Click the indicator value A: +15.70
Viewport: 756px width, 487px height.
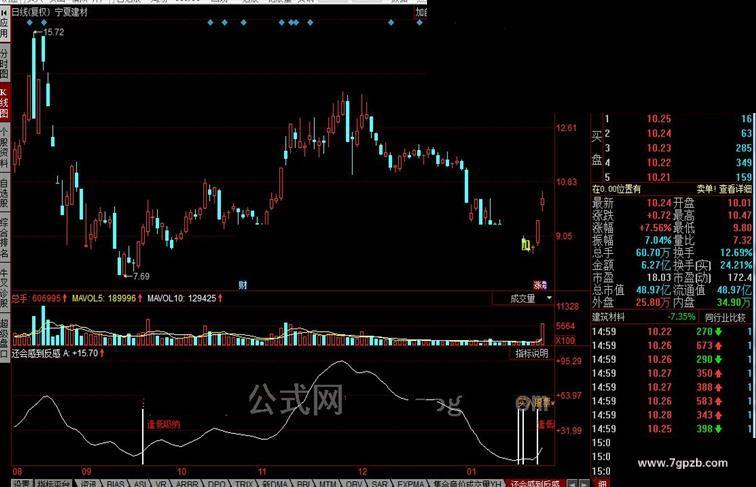tap(83, 353)
